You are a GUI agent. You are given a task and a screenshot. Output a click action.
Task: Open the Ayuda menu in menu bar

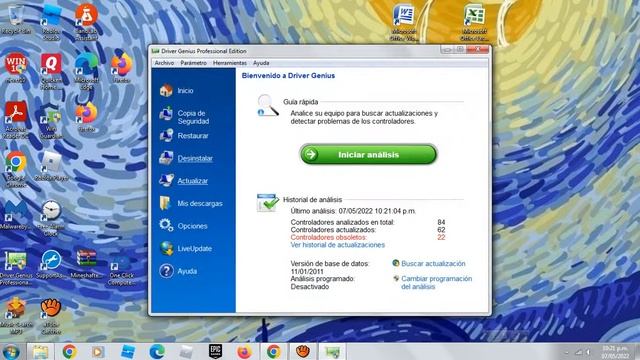click(x=261, y=63)
